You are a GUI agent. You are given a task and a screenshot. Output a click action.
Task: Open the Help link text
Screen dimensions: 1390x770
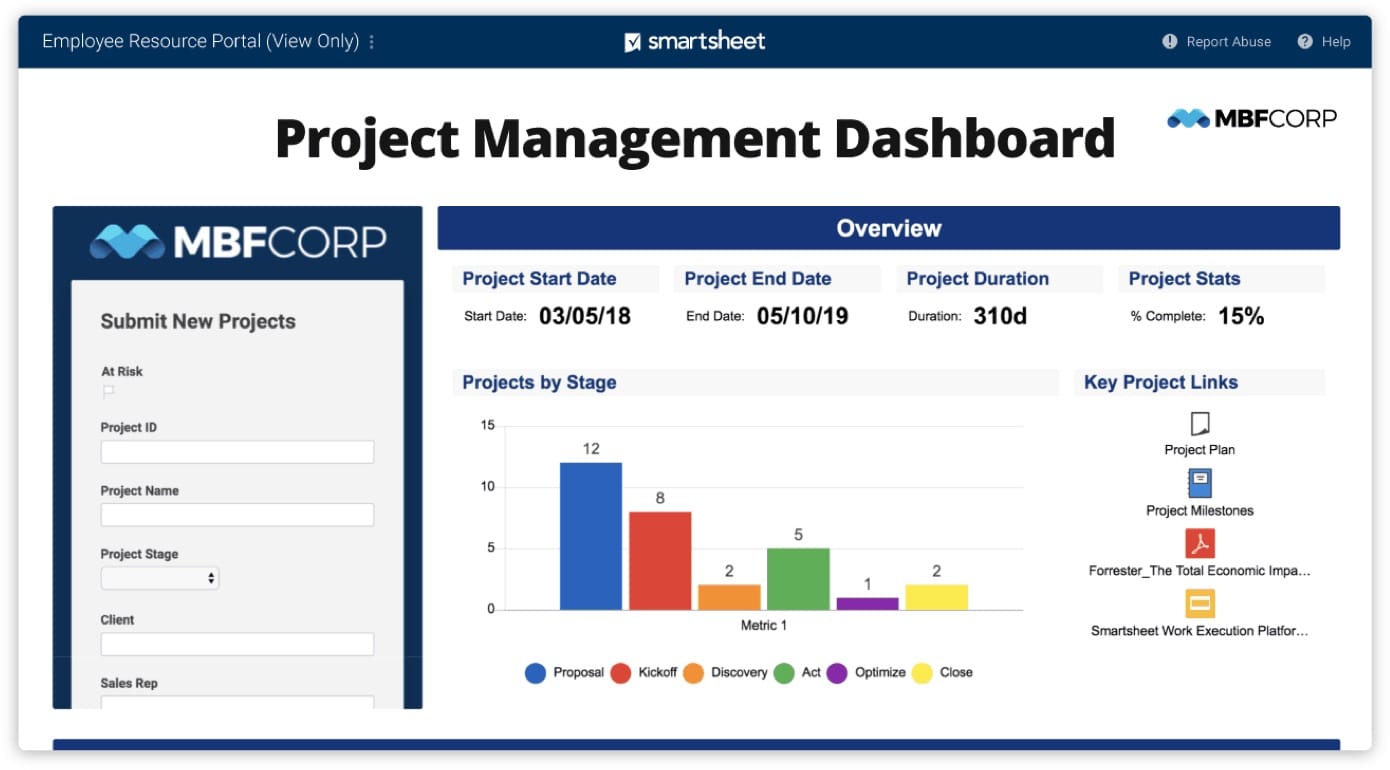pos(1336,42)
